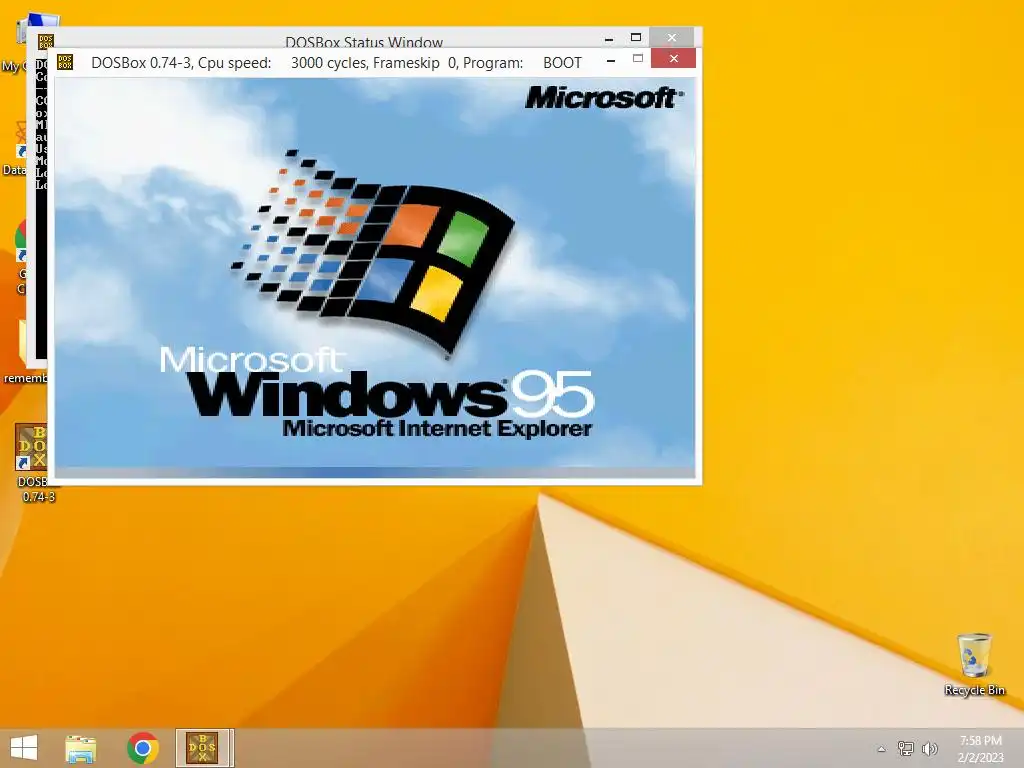The image size is (1024, 768).
Task: Open the volume speaker tray icon
Action: tap(929, 748)
